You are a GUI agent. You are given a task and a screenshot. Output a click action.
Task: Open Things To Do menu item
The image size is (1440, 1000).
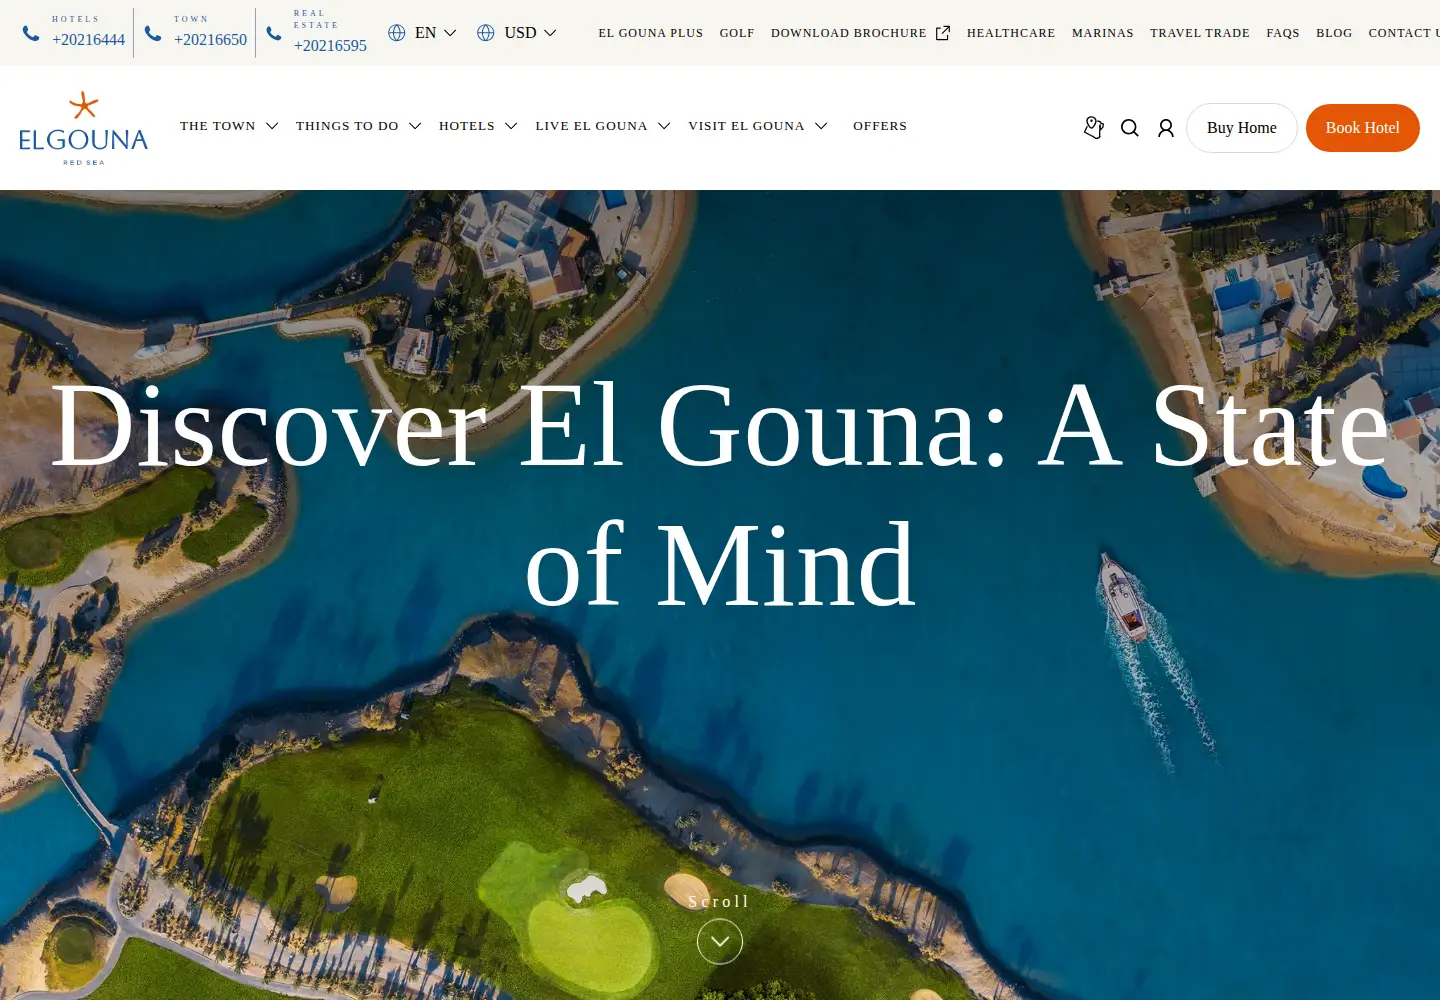347,126
